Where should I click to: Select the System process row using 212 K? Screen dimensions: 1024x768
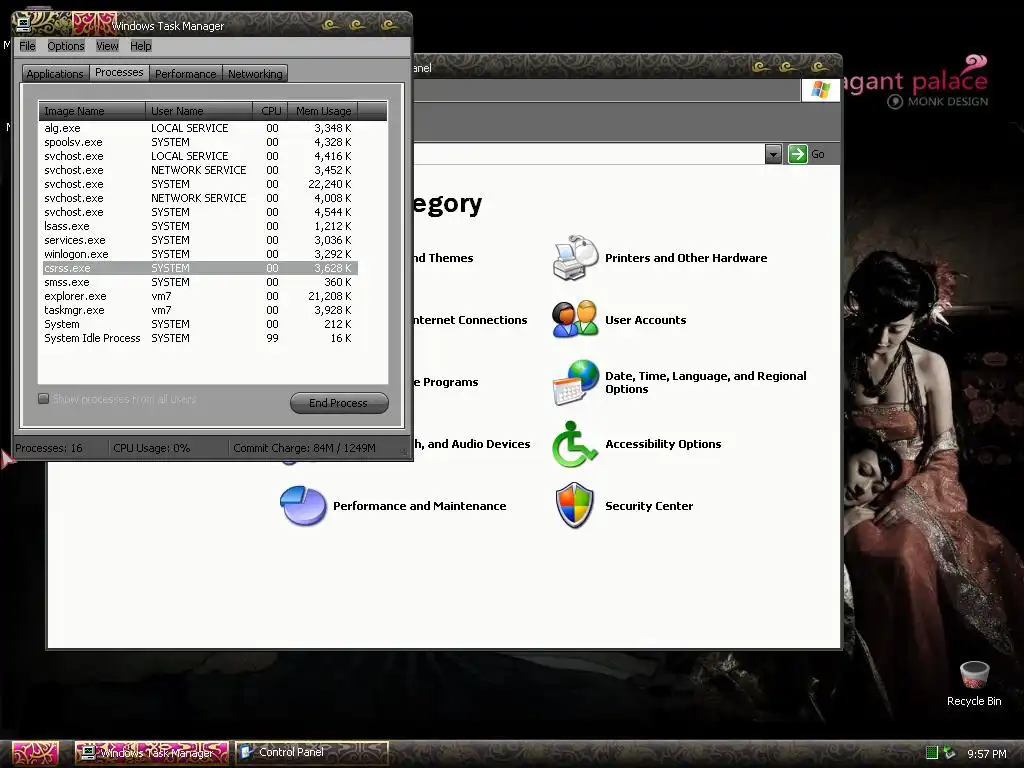(x=199, y=324)
